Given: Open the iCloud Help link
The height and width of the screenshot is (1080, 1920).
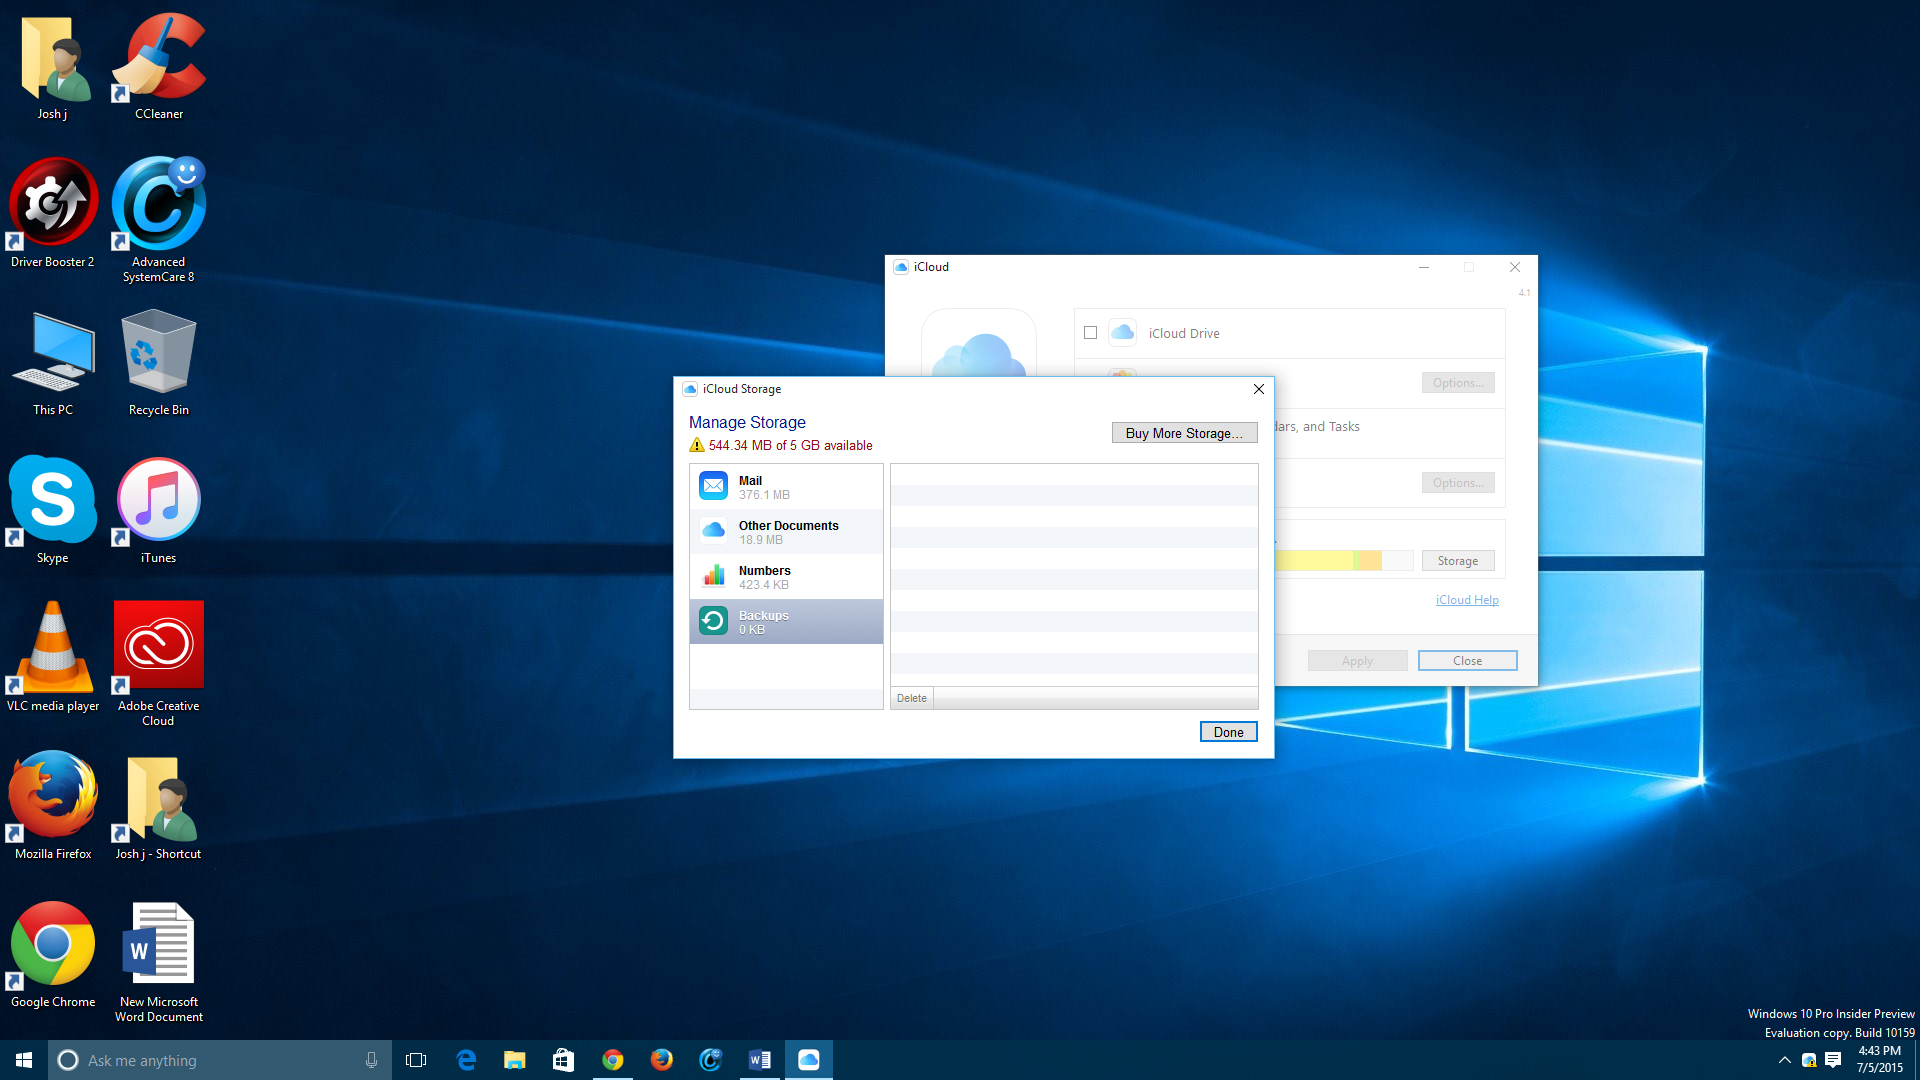Looking at the screenshot, I should click(x=1467, y=600).
